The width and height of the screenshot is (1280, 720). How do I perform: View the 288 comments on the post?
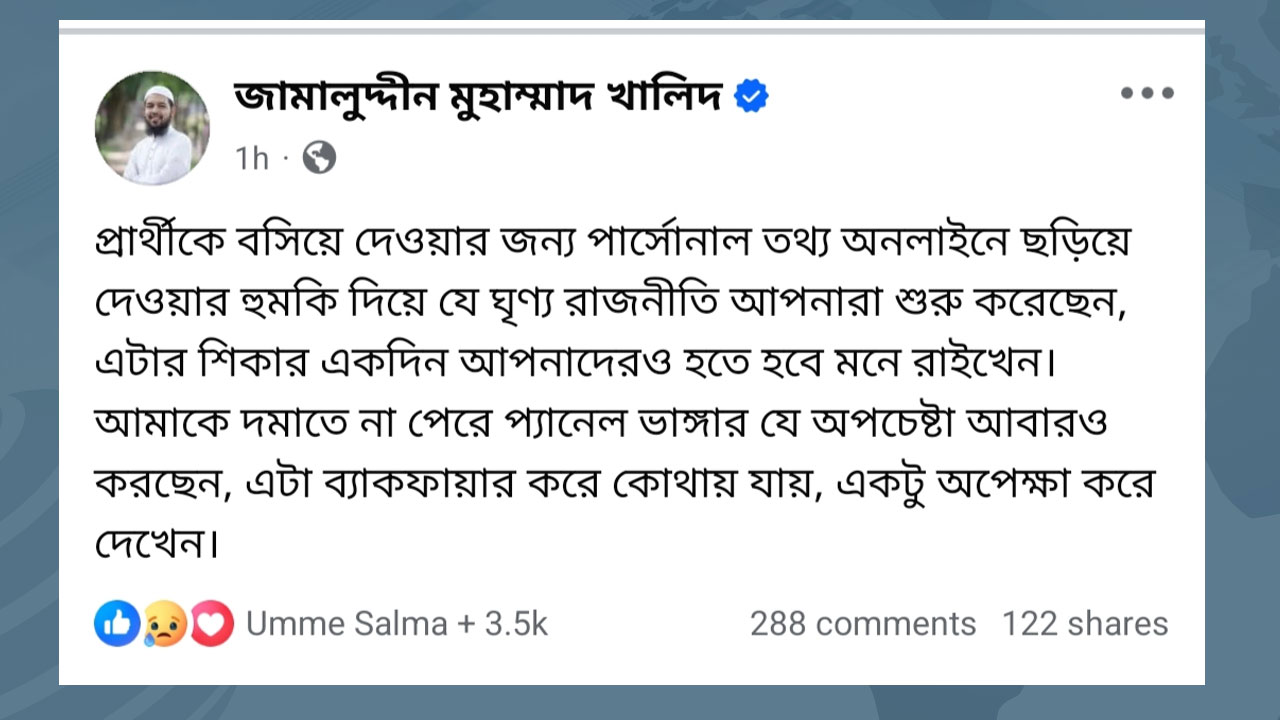tap(862, 623)
